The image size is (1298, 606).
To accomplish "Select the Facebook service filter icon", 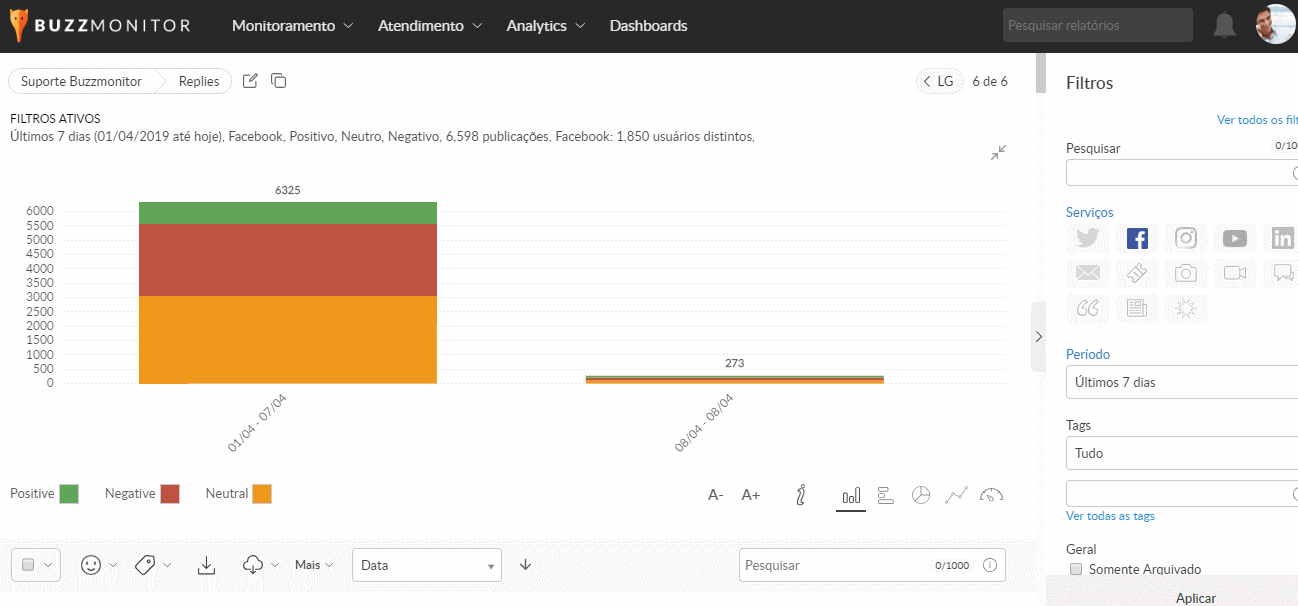I will [1137, 239].
